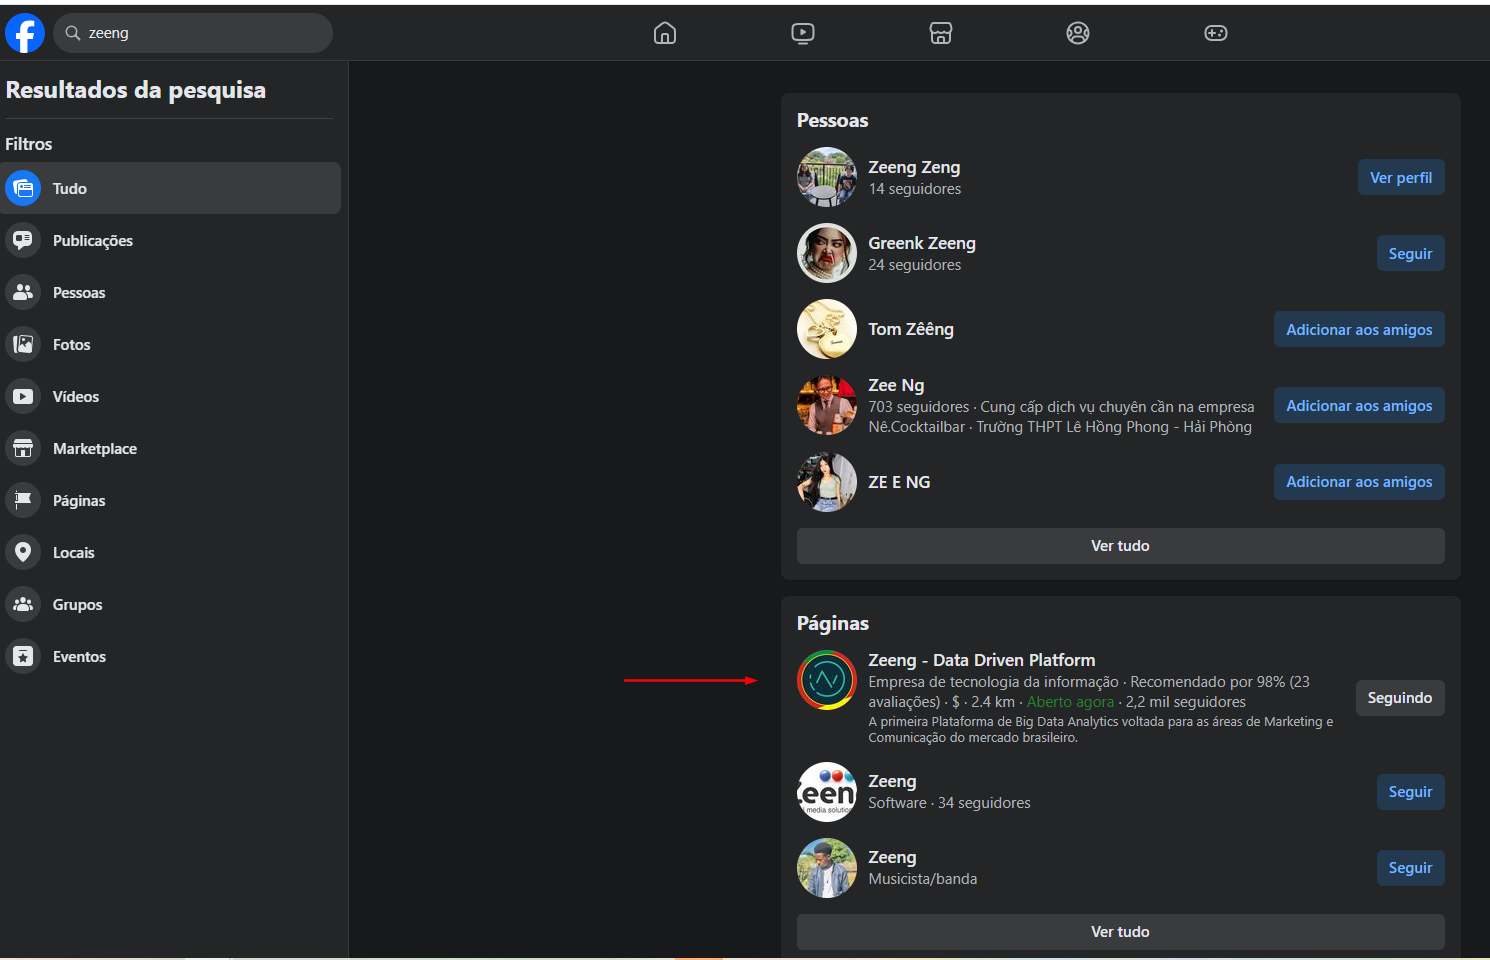View Zeeng Zeng profile with Ver perfil

(1400, 178)
